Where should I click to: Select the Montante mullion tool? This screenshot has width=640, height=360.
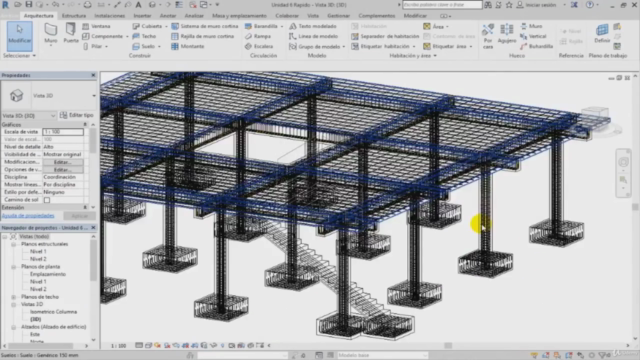(x=188, y=47)
